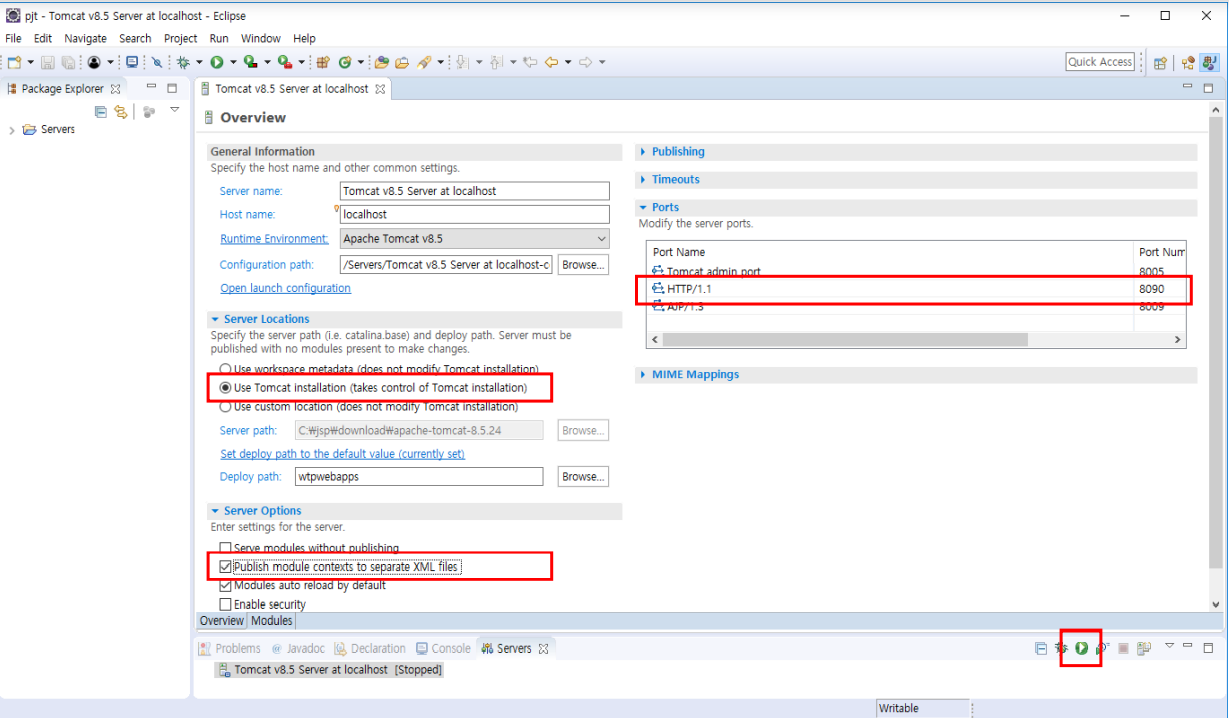
Task: Click the Stop server red square icon
Action: (x=1123, y=648)
